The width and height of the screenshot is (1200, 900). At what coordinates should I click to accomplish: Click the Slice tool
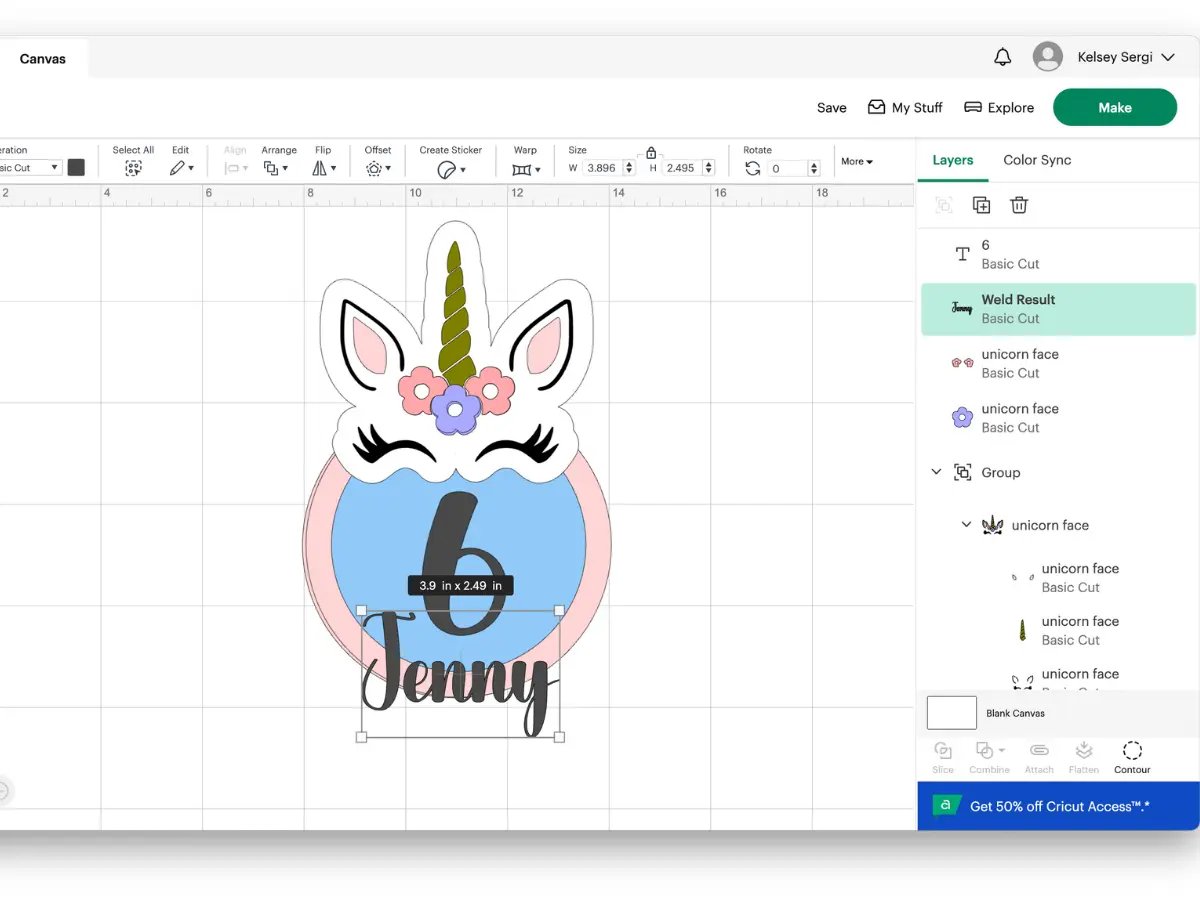click(943, 757)
